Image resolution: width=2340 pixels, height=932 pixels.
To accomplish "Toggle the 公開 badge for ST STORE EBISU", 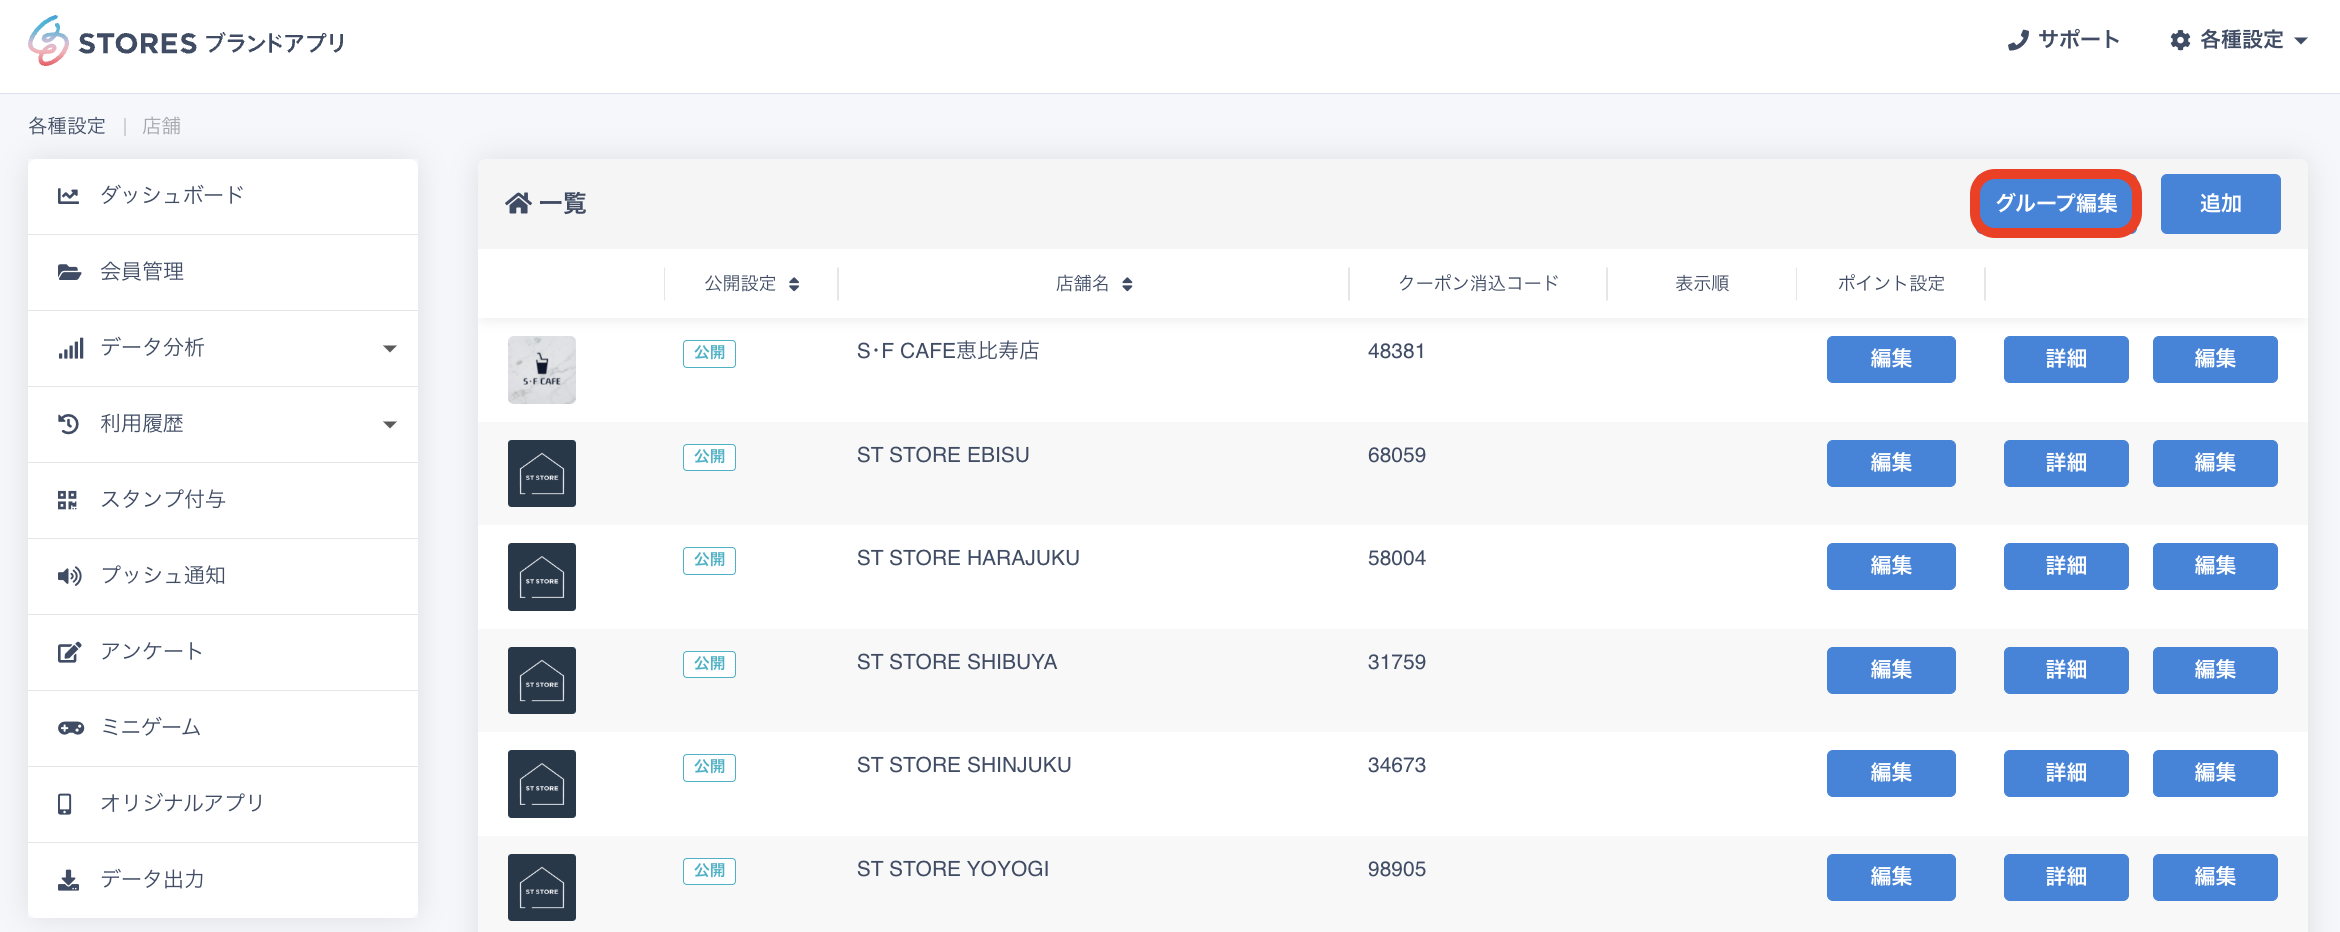I will (709, 457).
